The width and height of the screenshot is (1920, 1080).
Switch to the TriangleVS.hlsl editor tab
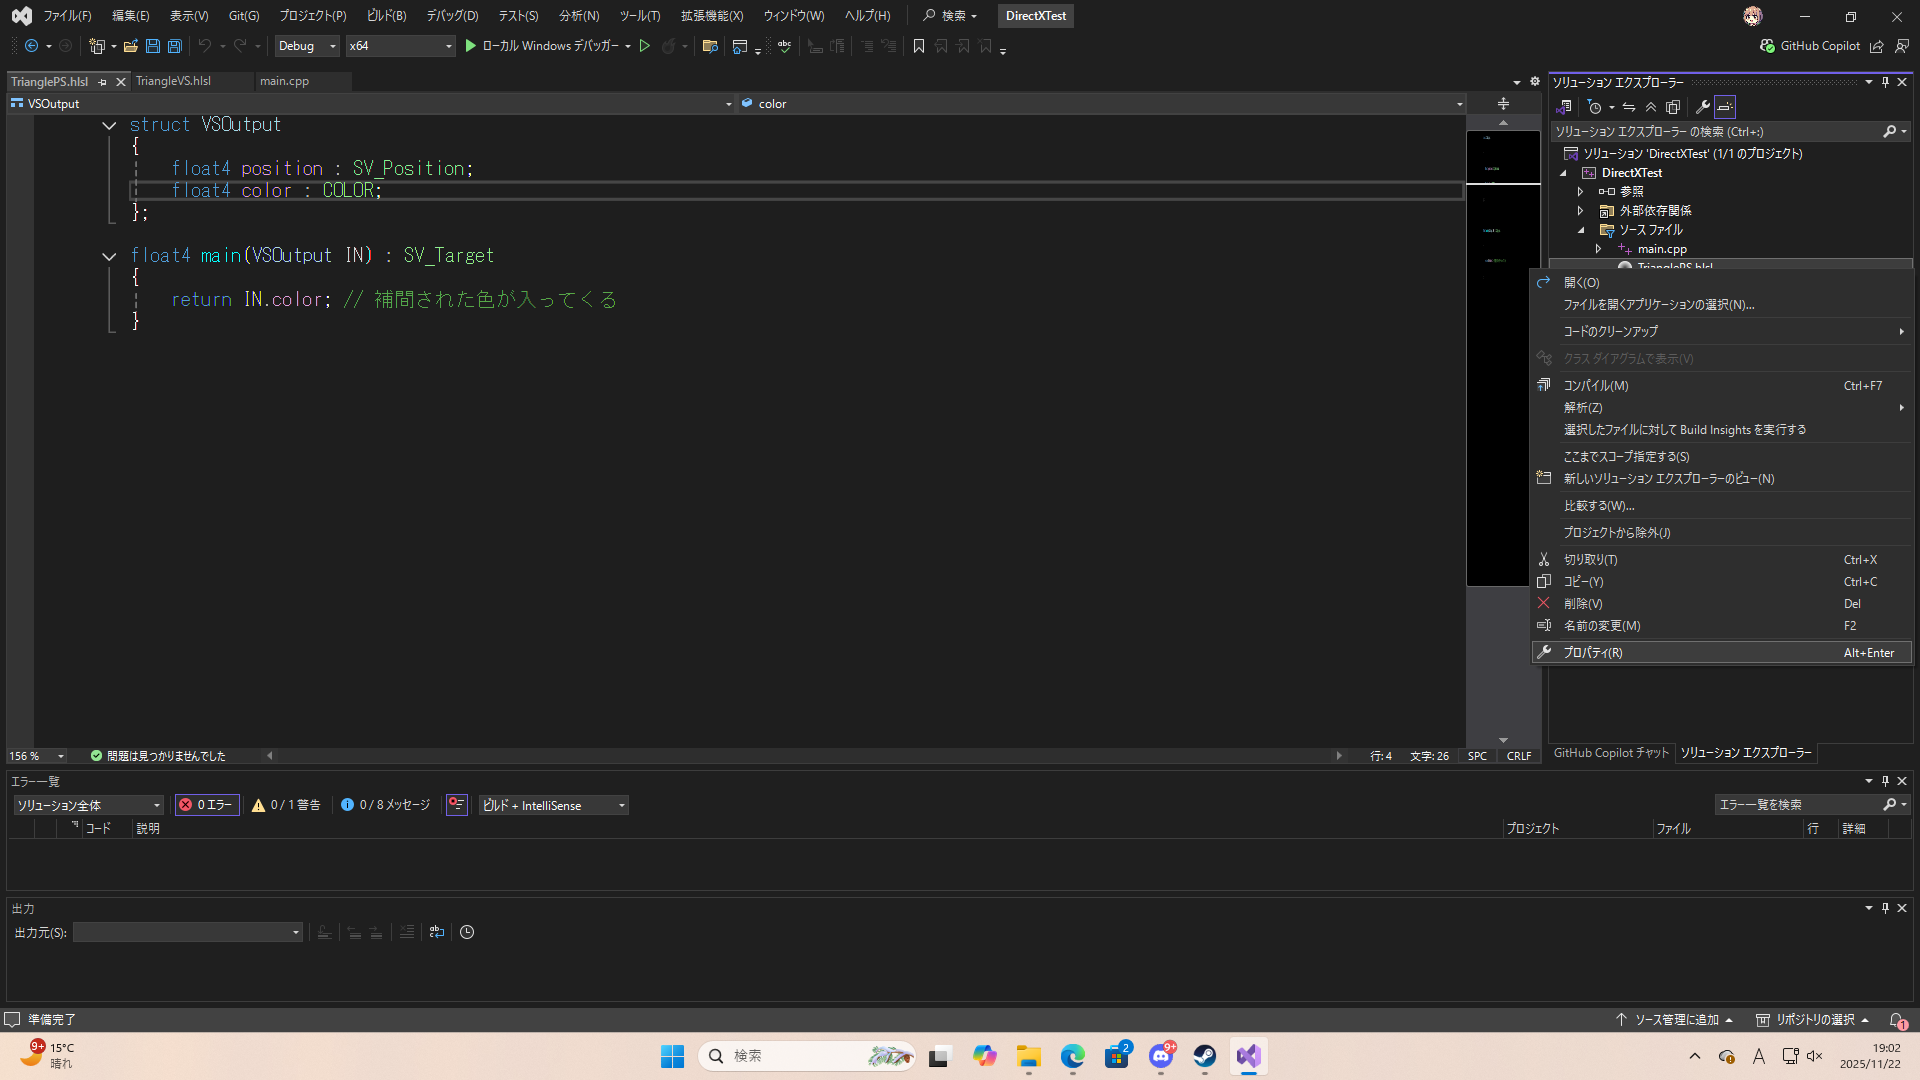pyautogui.click(x=174, y=81)
